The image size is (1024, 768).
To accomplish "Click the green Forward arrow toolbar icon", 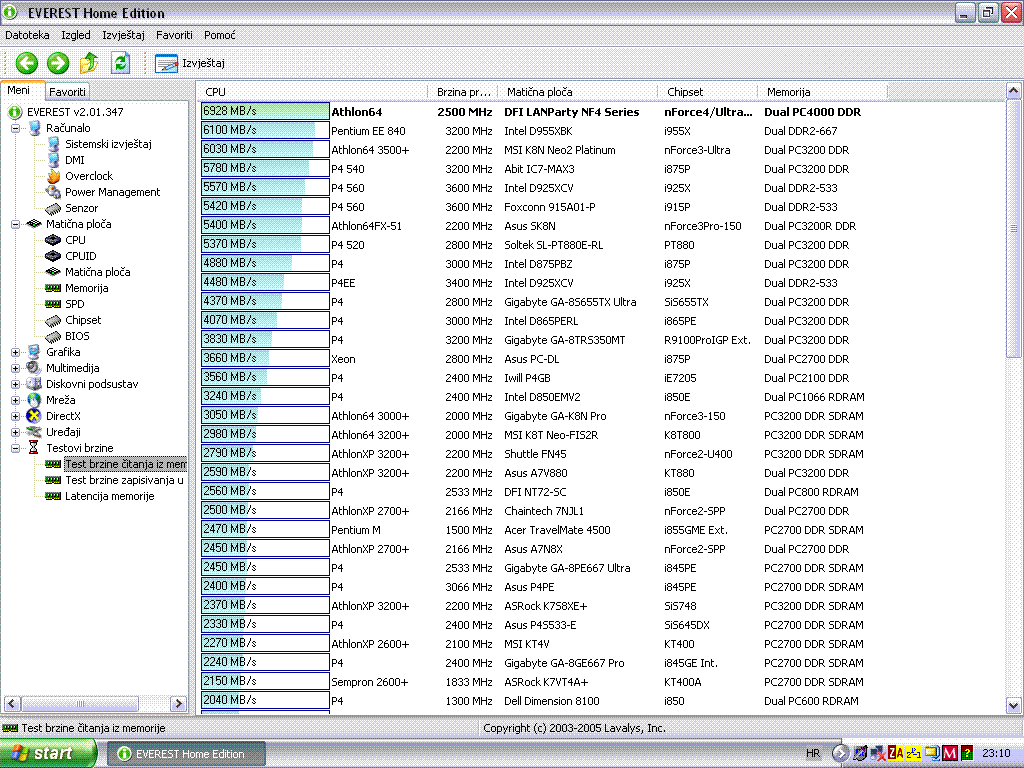I will point(58,63).
